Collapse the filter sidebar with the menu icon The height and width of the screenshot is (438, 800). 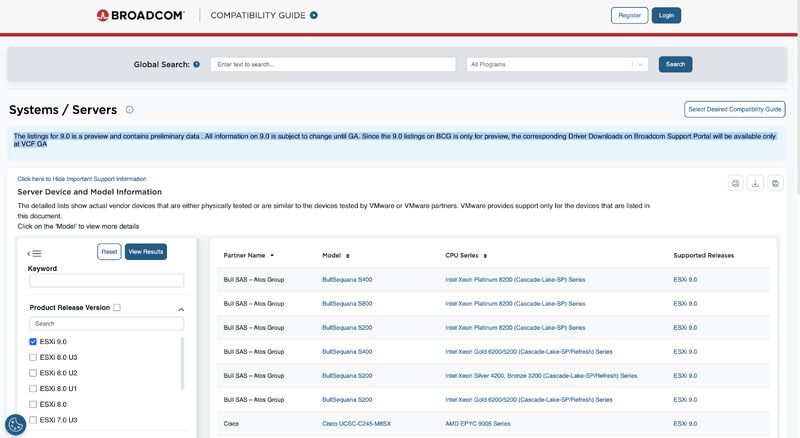pos(35,253)
